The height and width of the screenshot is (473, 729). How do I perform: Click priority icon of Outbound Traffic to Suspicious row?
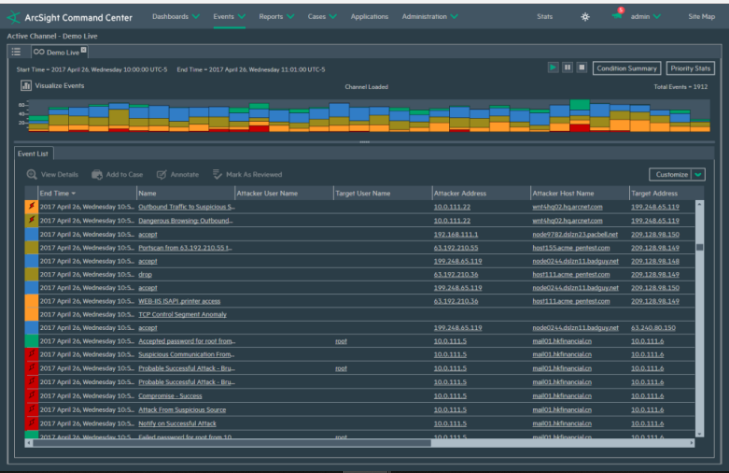click(32, 207)
